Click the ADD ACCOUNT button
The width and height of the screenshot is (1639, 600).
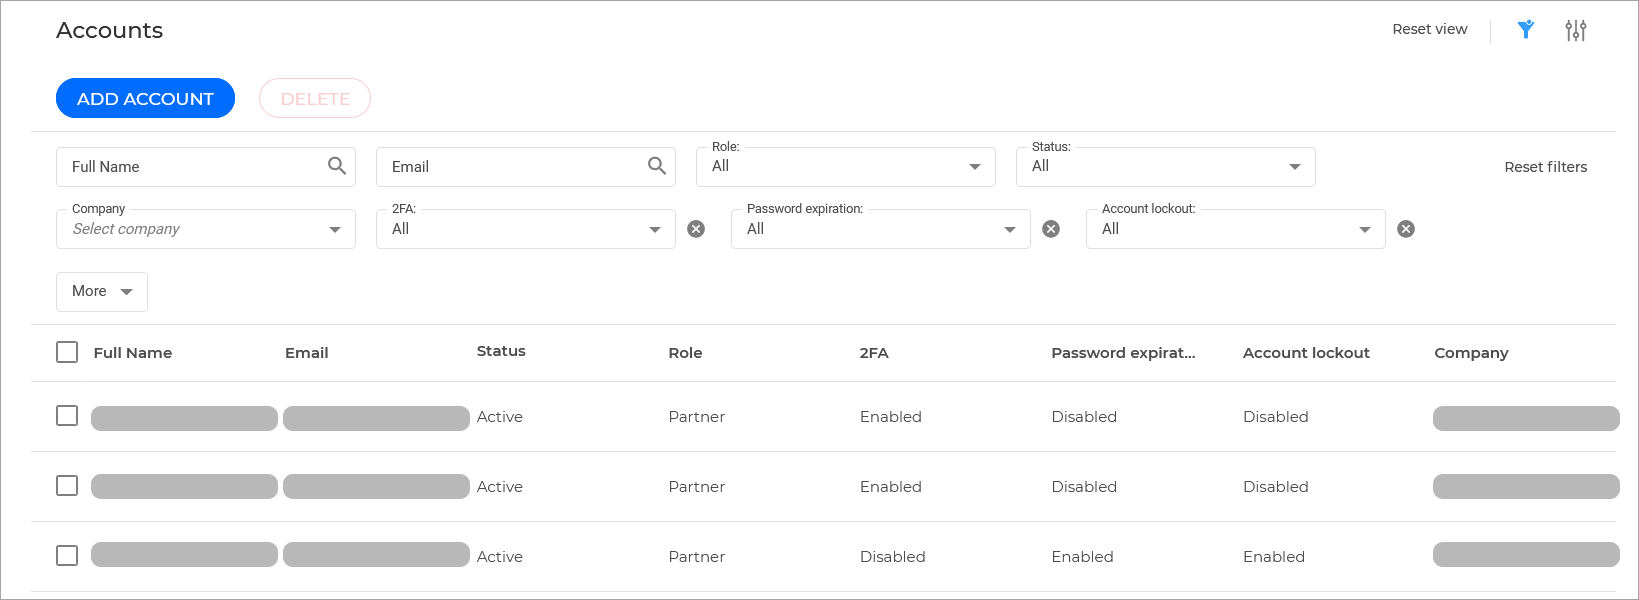(x=145, y=98)
